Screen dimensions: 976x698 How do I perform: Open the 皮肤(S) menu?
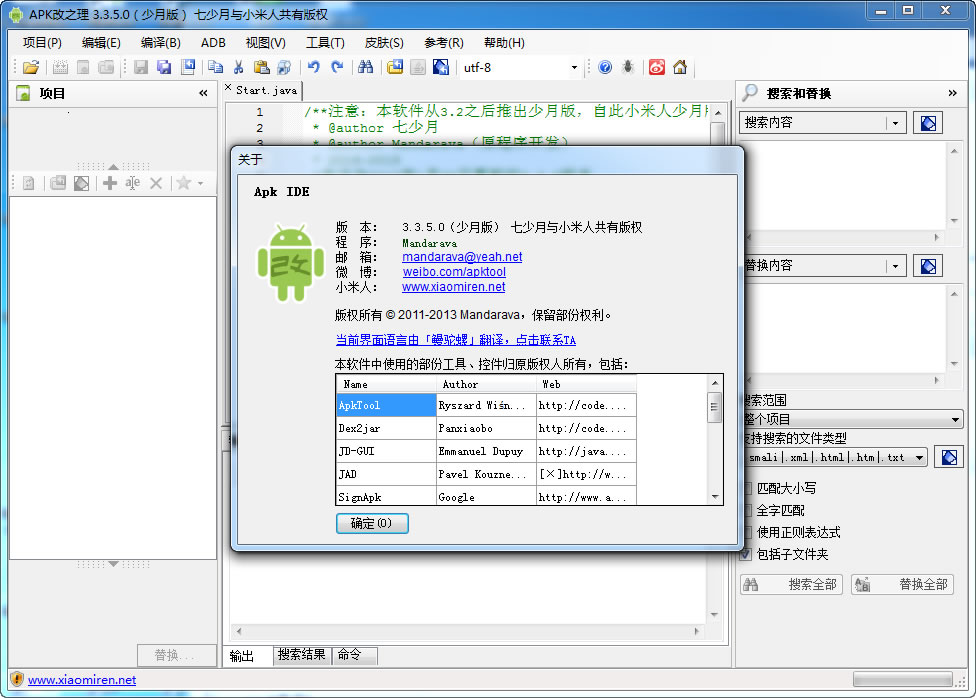(384, 42)
